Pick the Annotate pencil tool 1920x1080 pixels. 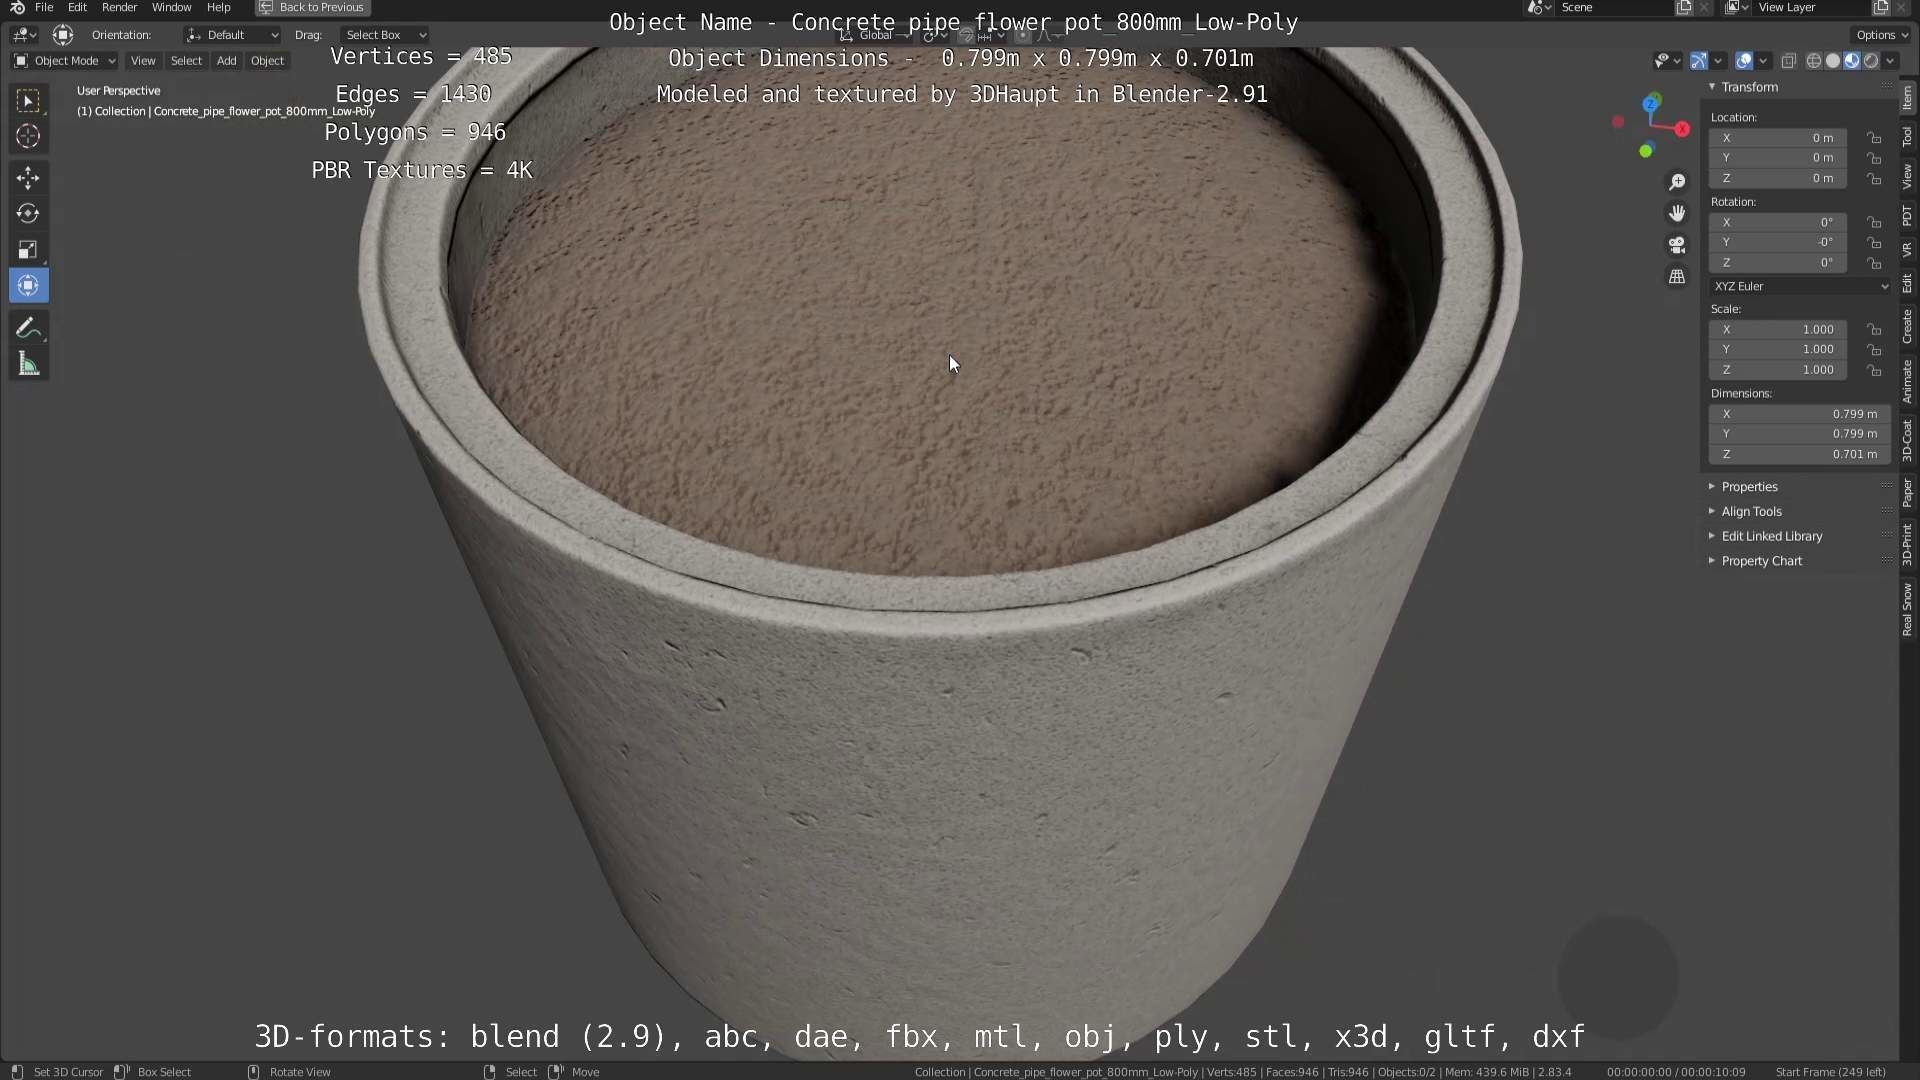(28, 328)
